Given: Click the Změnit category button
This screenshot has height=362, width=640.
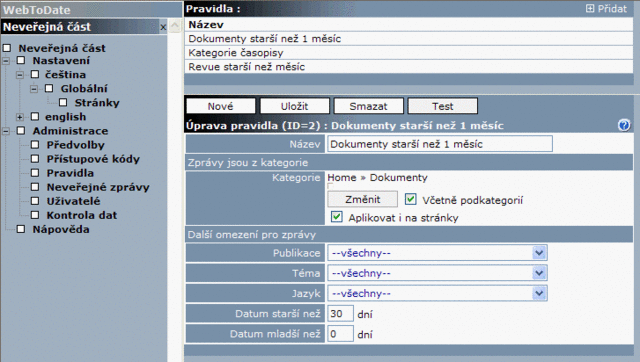Looking at the screenshot, I should pyautogui.click(x=362, y=199).
